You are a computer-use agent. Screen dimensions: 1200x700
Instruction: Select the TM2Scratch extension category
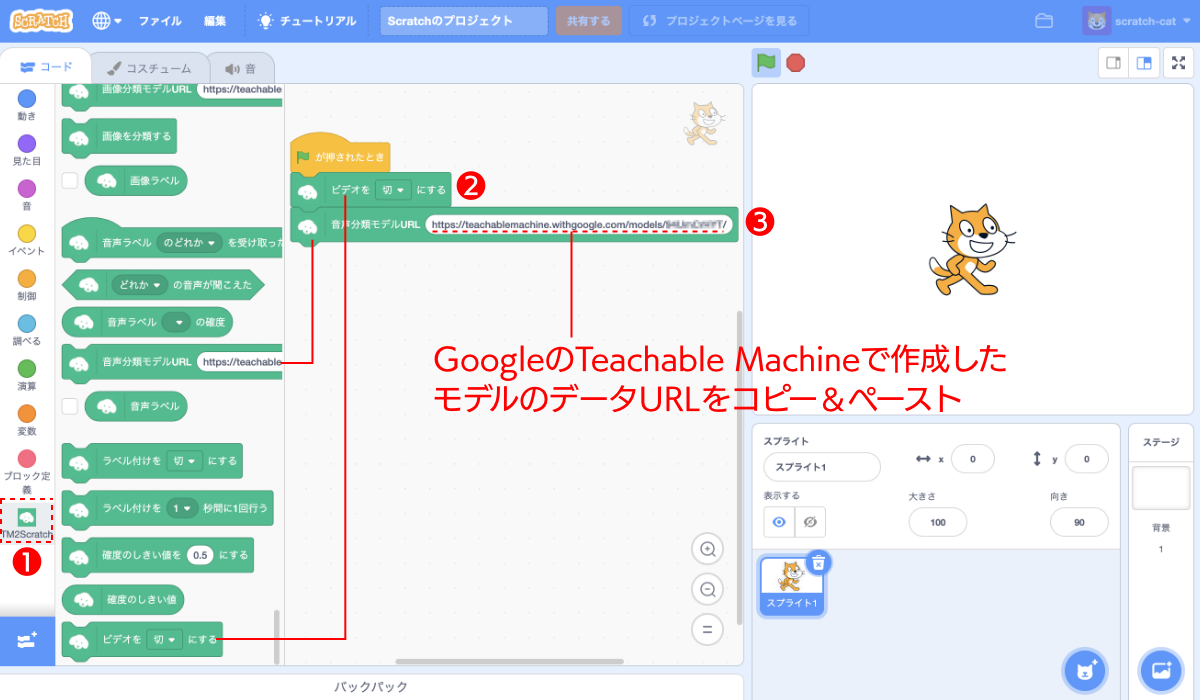26,518
